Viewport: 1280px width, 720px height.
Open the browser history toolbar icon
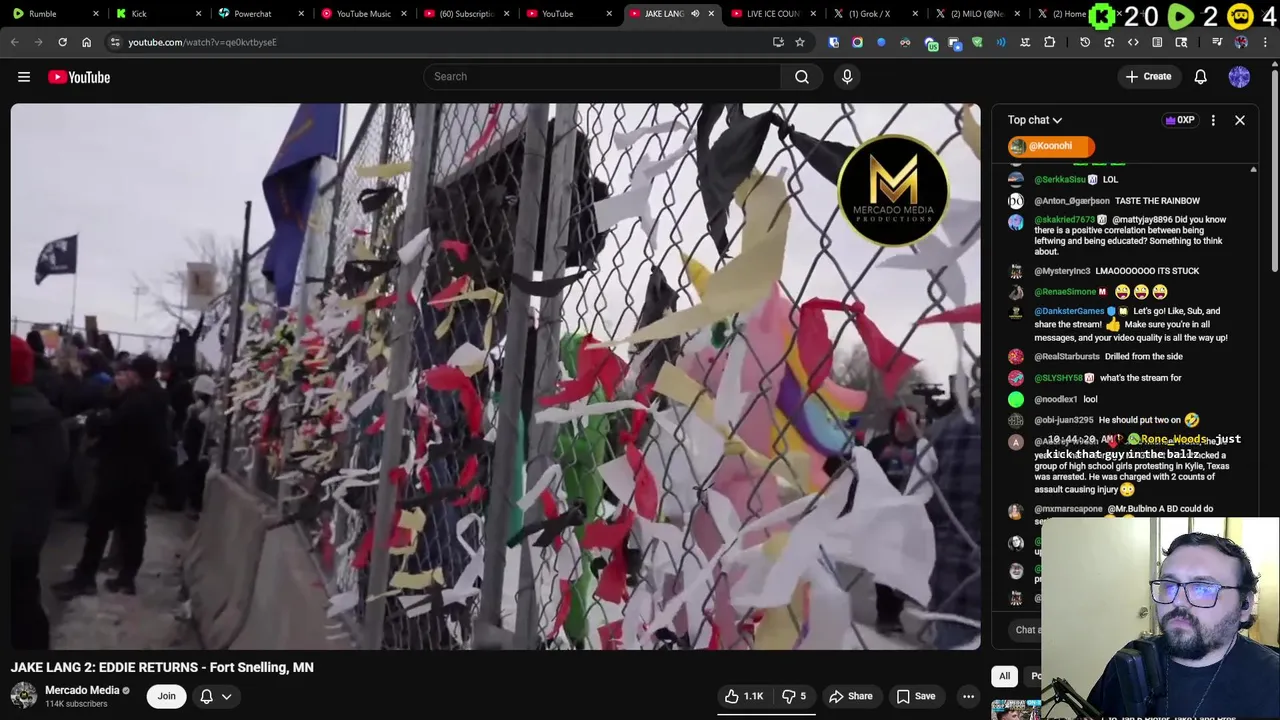(x=1085, y=42)
